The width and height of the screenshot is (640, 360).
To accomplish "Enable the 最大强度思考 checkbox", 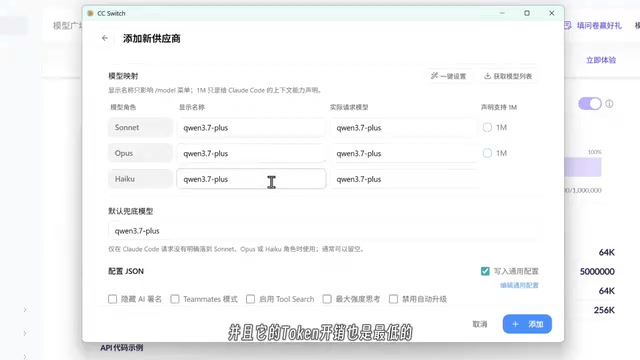I will (x=327, y=299).
